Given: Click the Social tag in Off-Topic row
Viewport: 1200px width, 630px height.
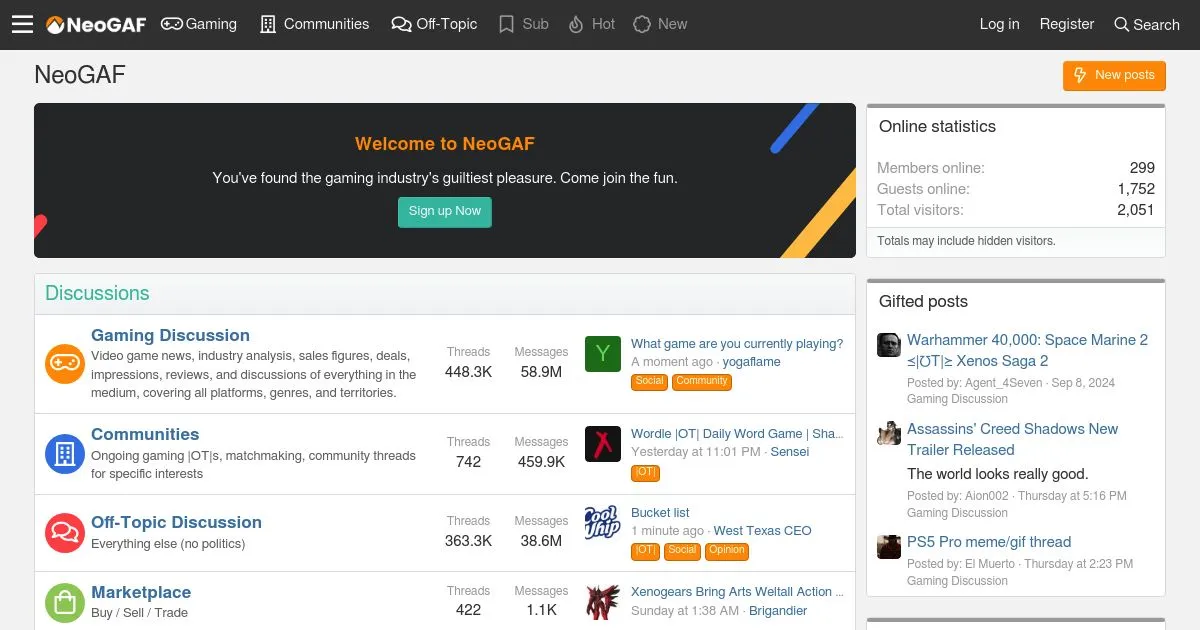Looking at the screenshot, I should (682, 550).
